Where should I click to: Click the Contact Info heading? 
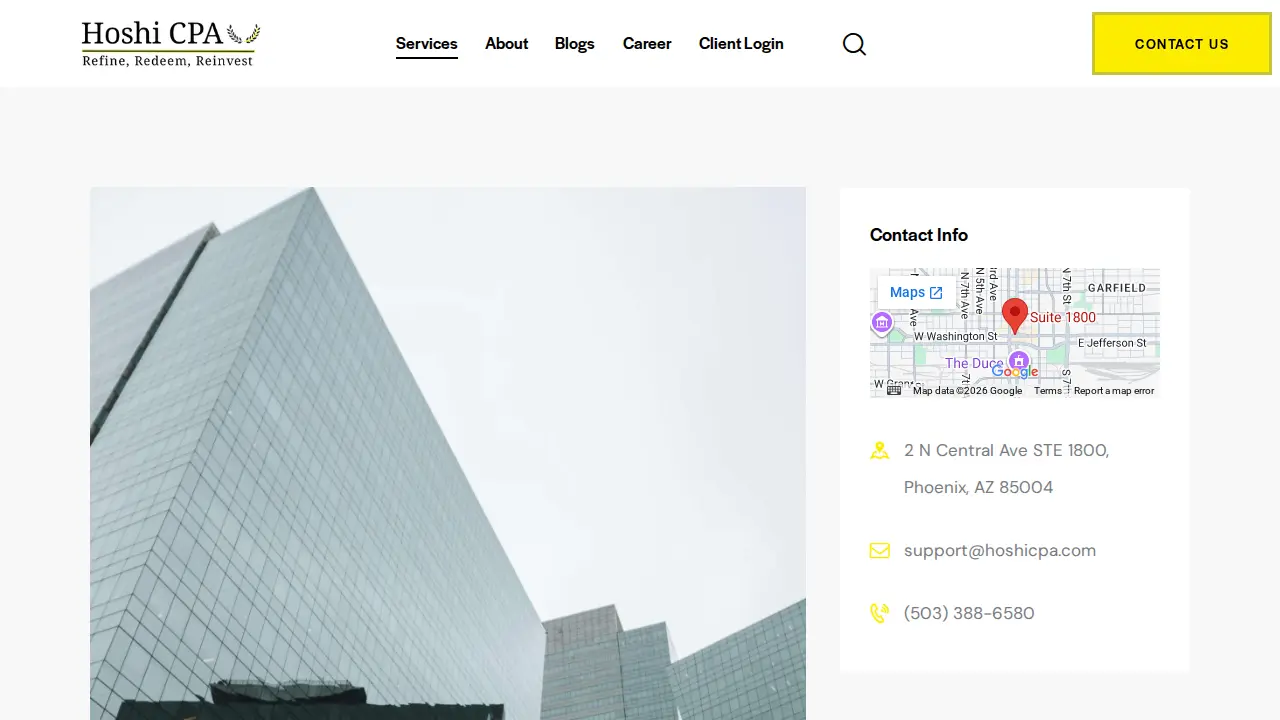pos(919,235)
